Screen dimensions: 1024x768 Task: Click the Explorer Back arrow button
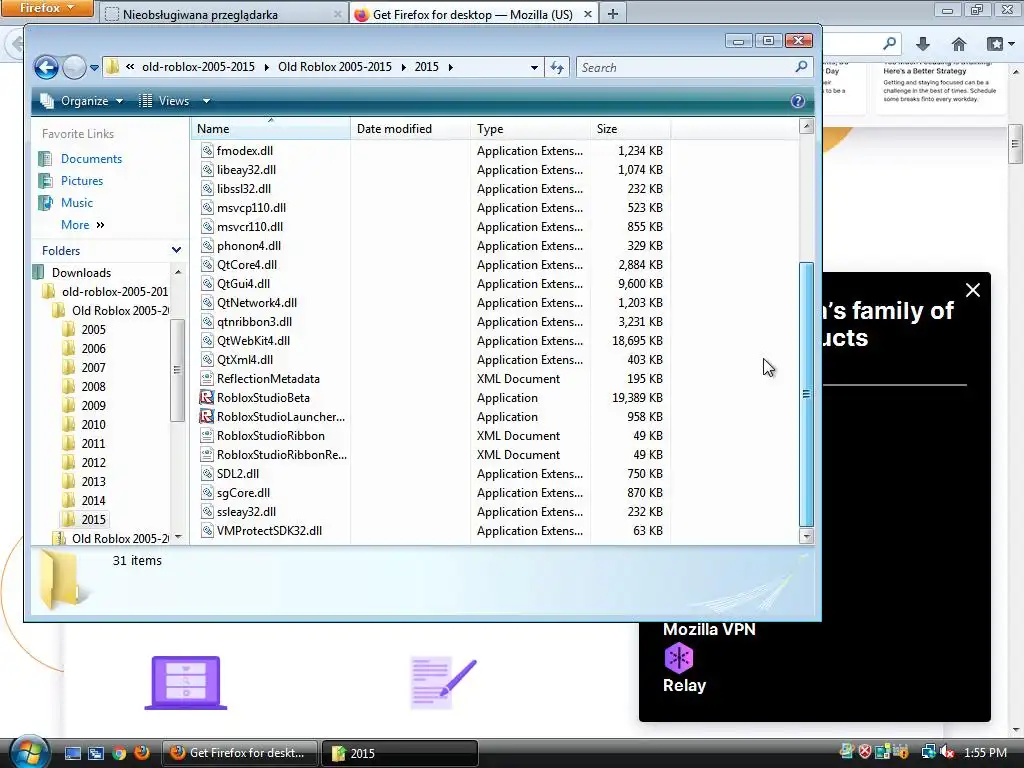46,67
